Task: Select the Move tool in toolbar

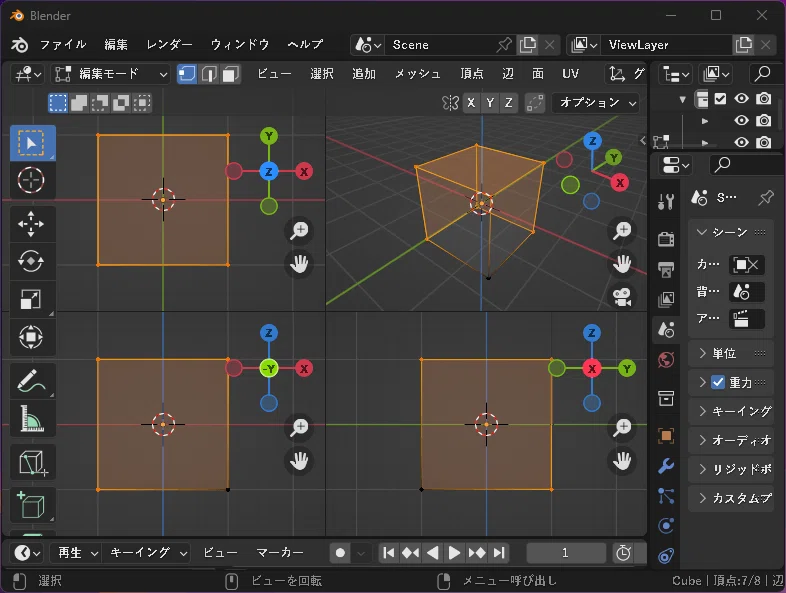Action: [31, 224]
